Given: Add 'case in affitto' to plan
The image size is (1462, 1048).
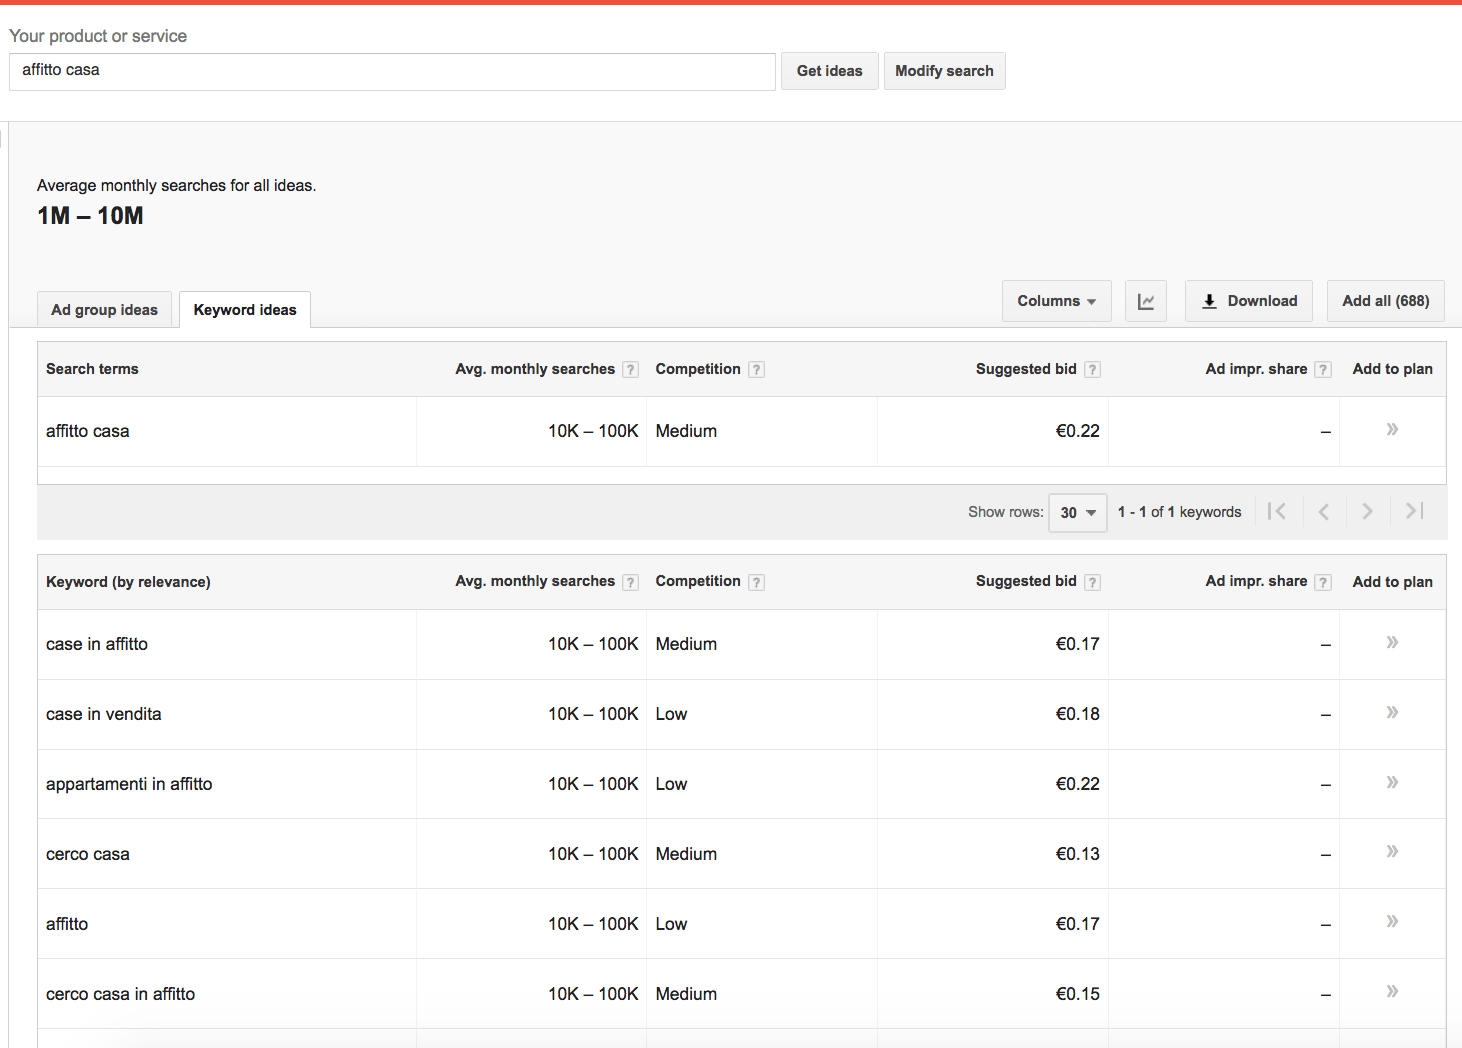Looking at the screenshot, I should (1392, 642).
